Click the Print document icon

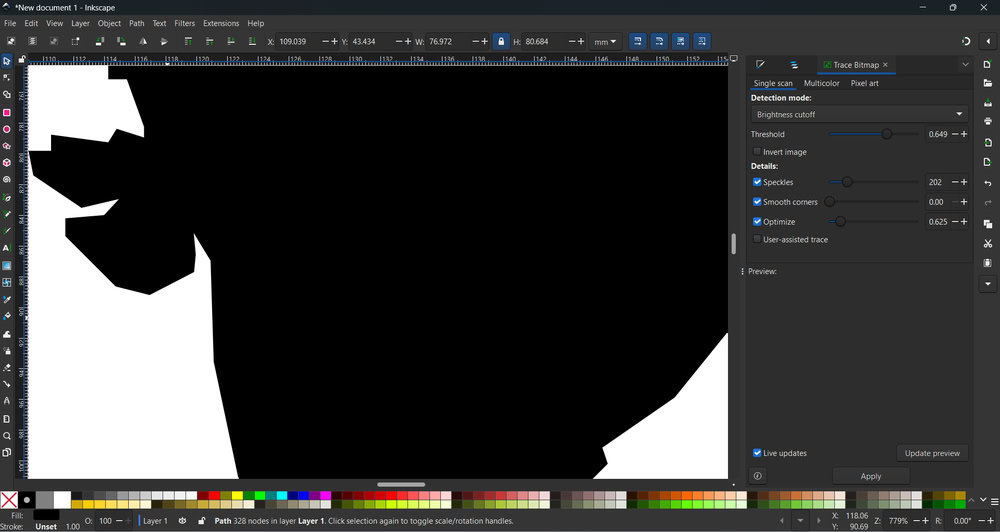click(988, 121)
